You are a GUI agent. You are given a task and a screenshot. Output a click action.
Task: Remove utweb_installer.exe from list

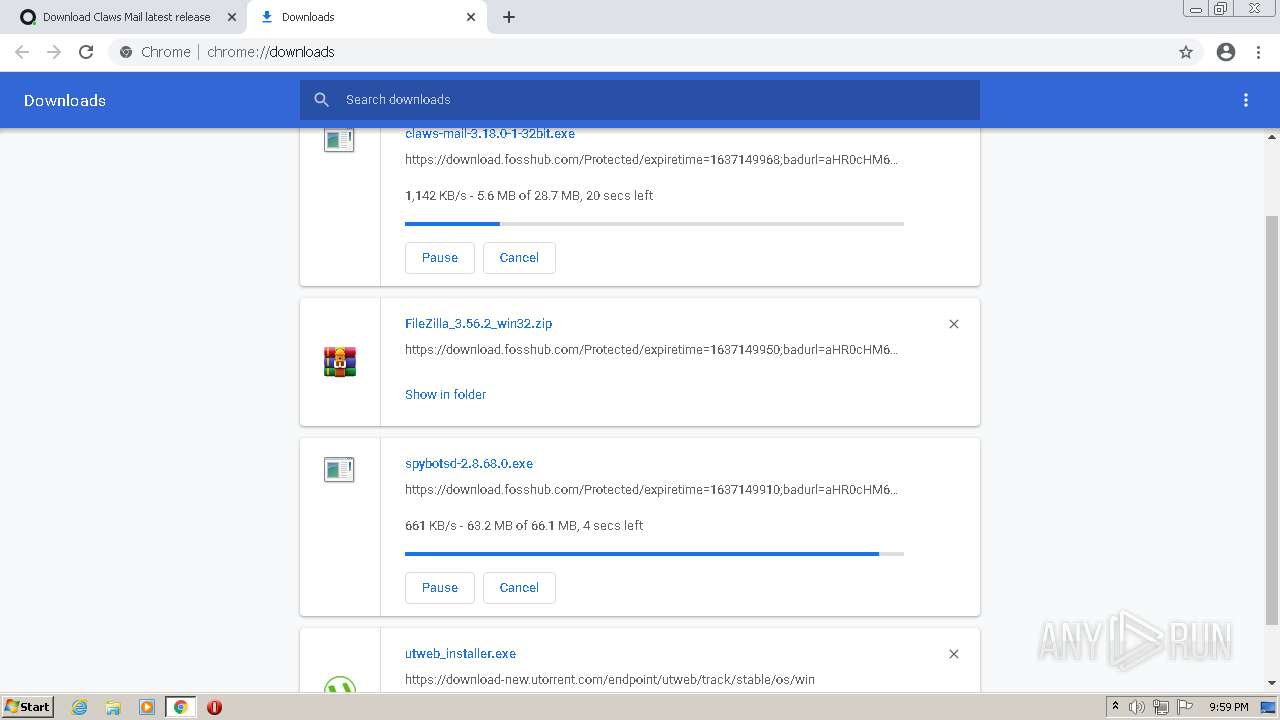pyautogui.click(x=954, y=654)
